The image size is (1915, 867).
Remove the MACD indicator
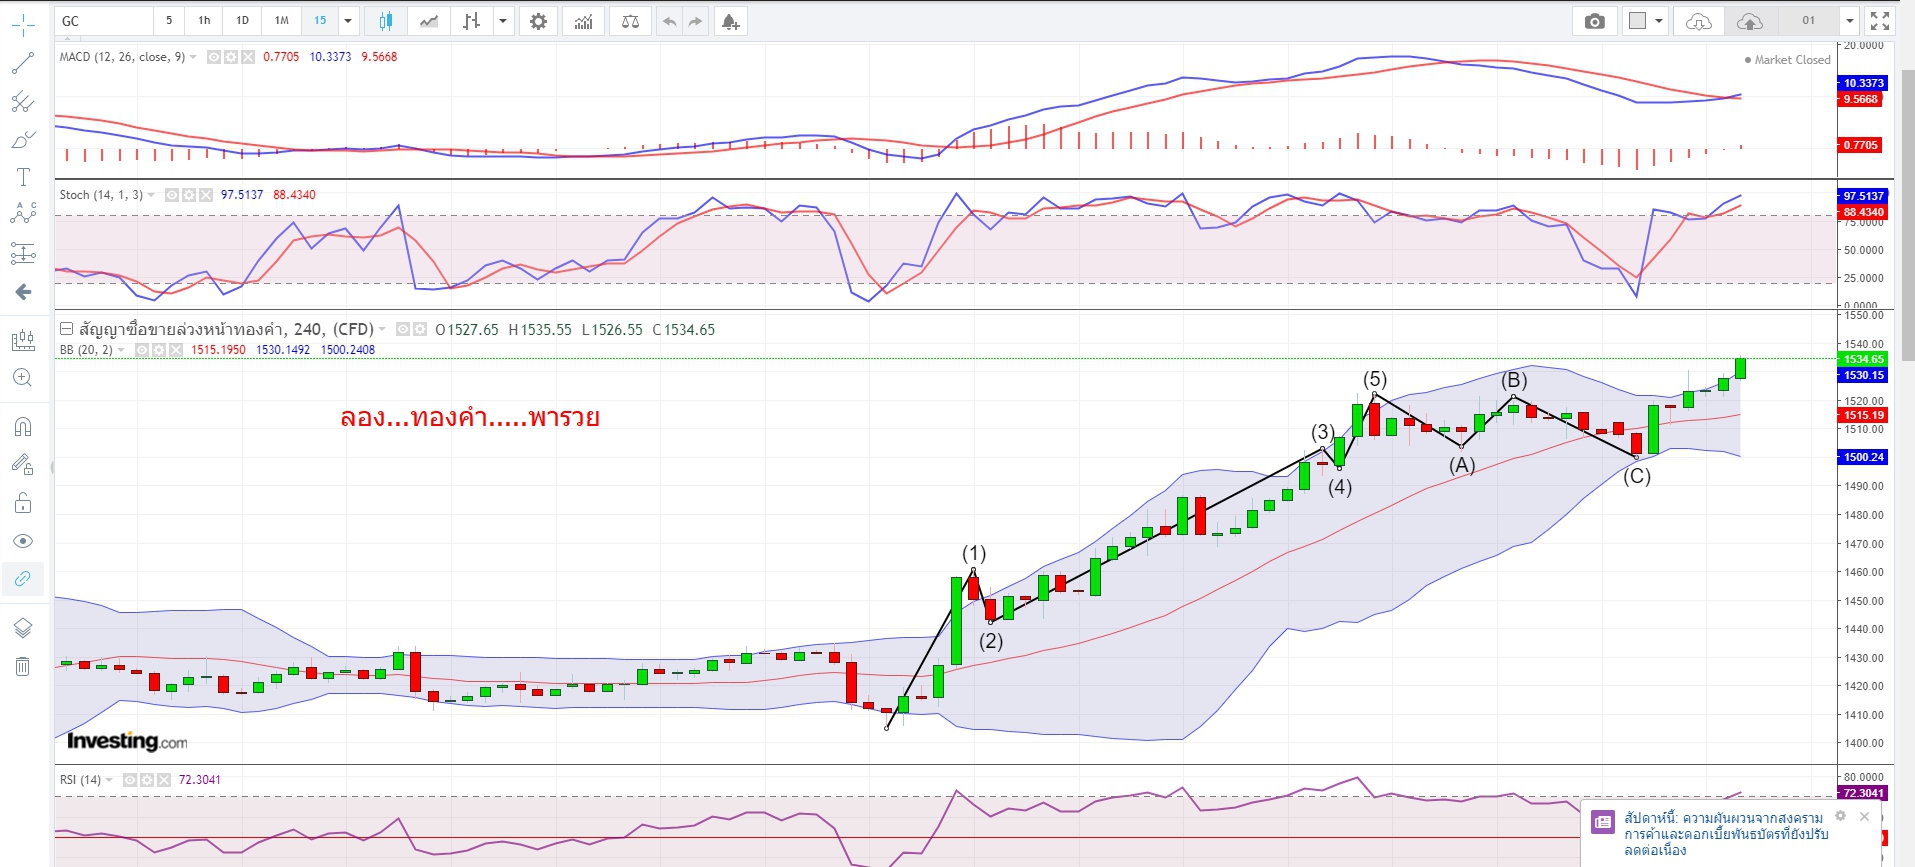248,57
